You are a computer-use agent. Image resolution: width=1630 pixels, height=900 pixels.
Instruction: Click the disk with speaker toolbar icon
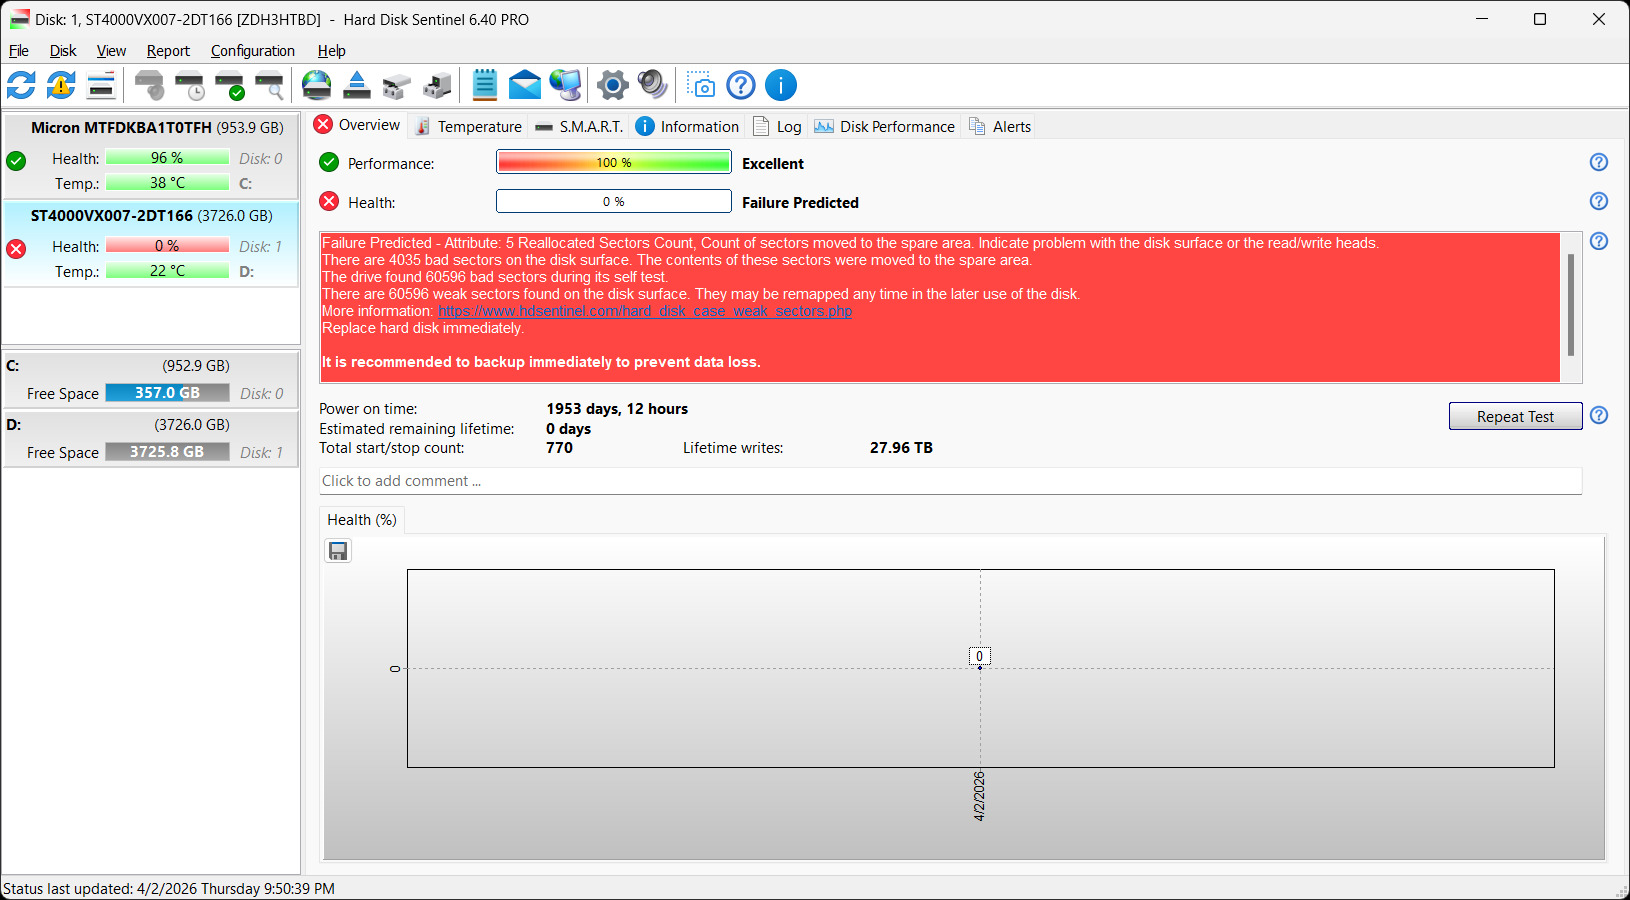149,85
